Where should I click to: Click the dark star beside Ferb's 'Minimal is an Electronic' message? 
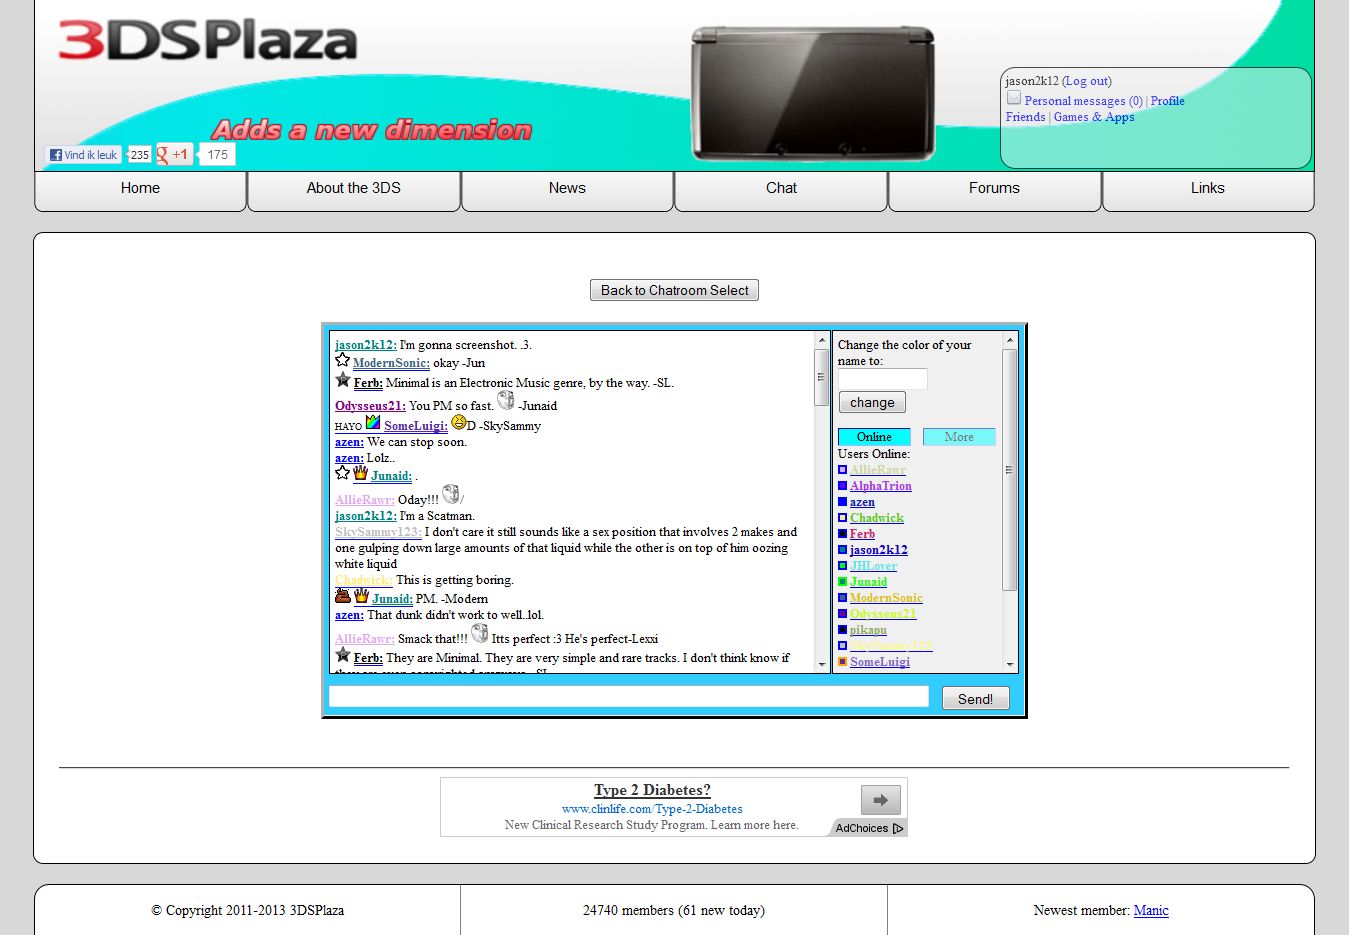point(343,380)
